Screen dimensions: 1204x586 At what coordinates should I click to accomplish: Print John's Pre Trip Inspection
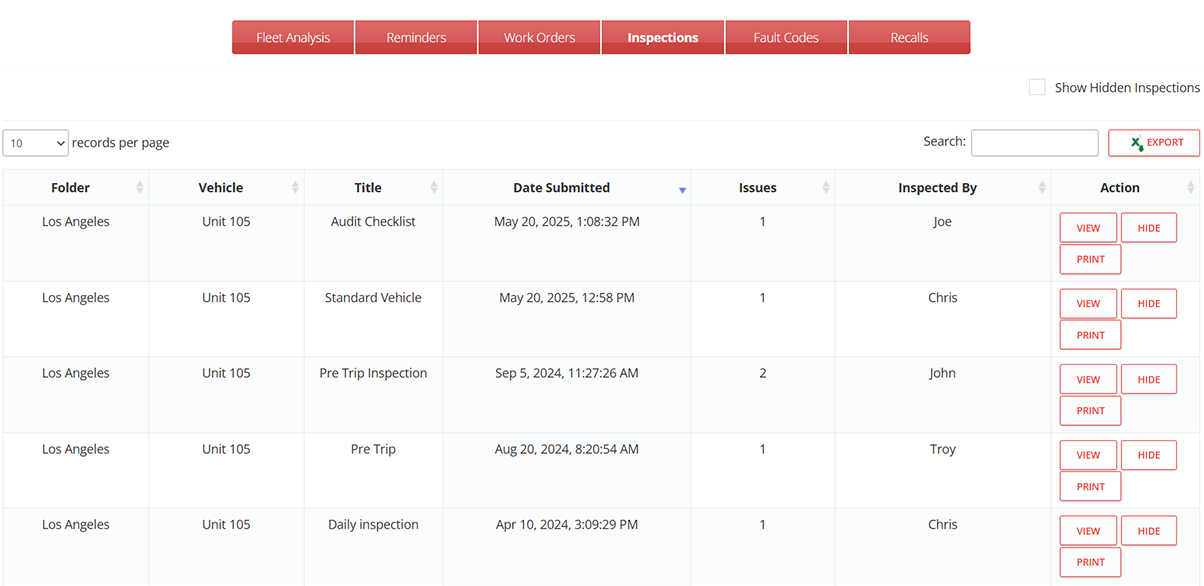pyautogui.click(x=1089, y=410)
